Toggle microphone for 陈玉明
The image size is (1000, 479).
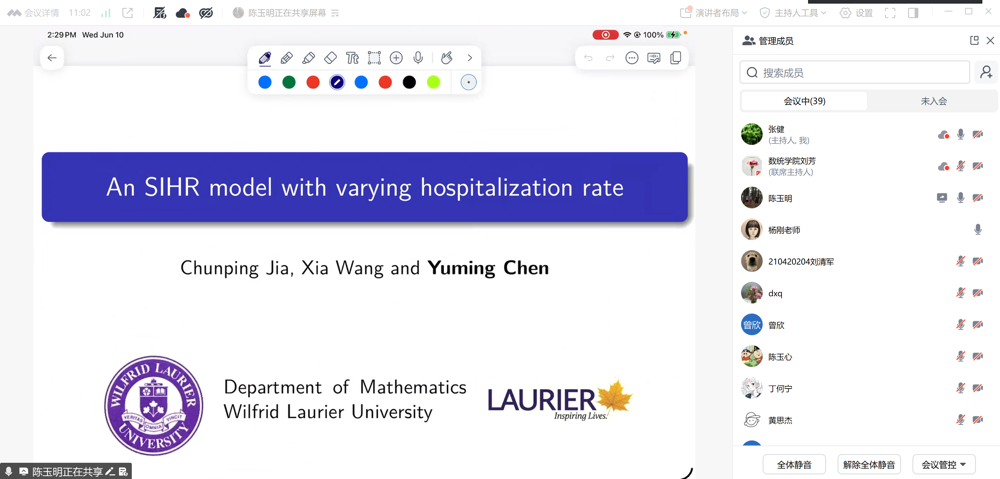pyautogui.click(x=960, y=198)
